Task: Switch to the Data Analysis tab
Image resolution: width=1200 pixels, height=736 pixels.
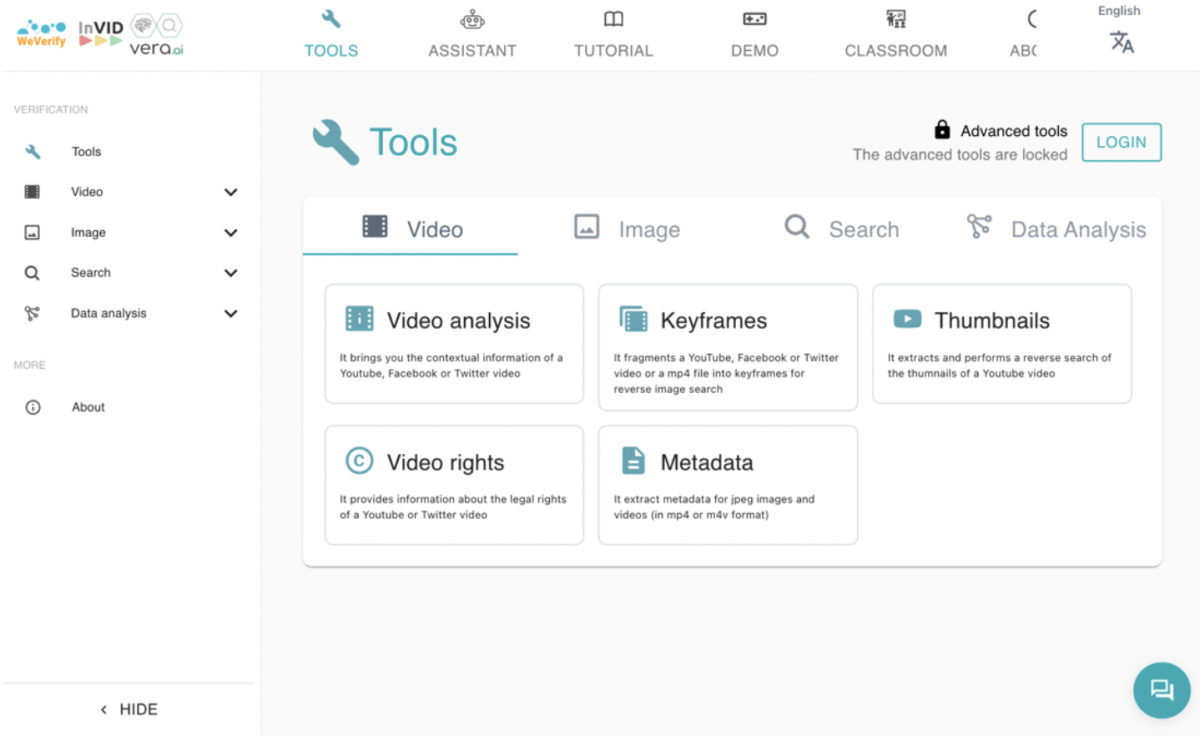Action: pos(1057,229)
